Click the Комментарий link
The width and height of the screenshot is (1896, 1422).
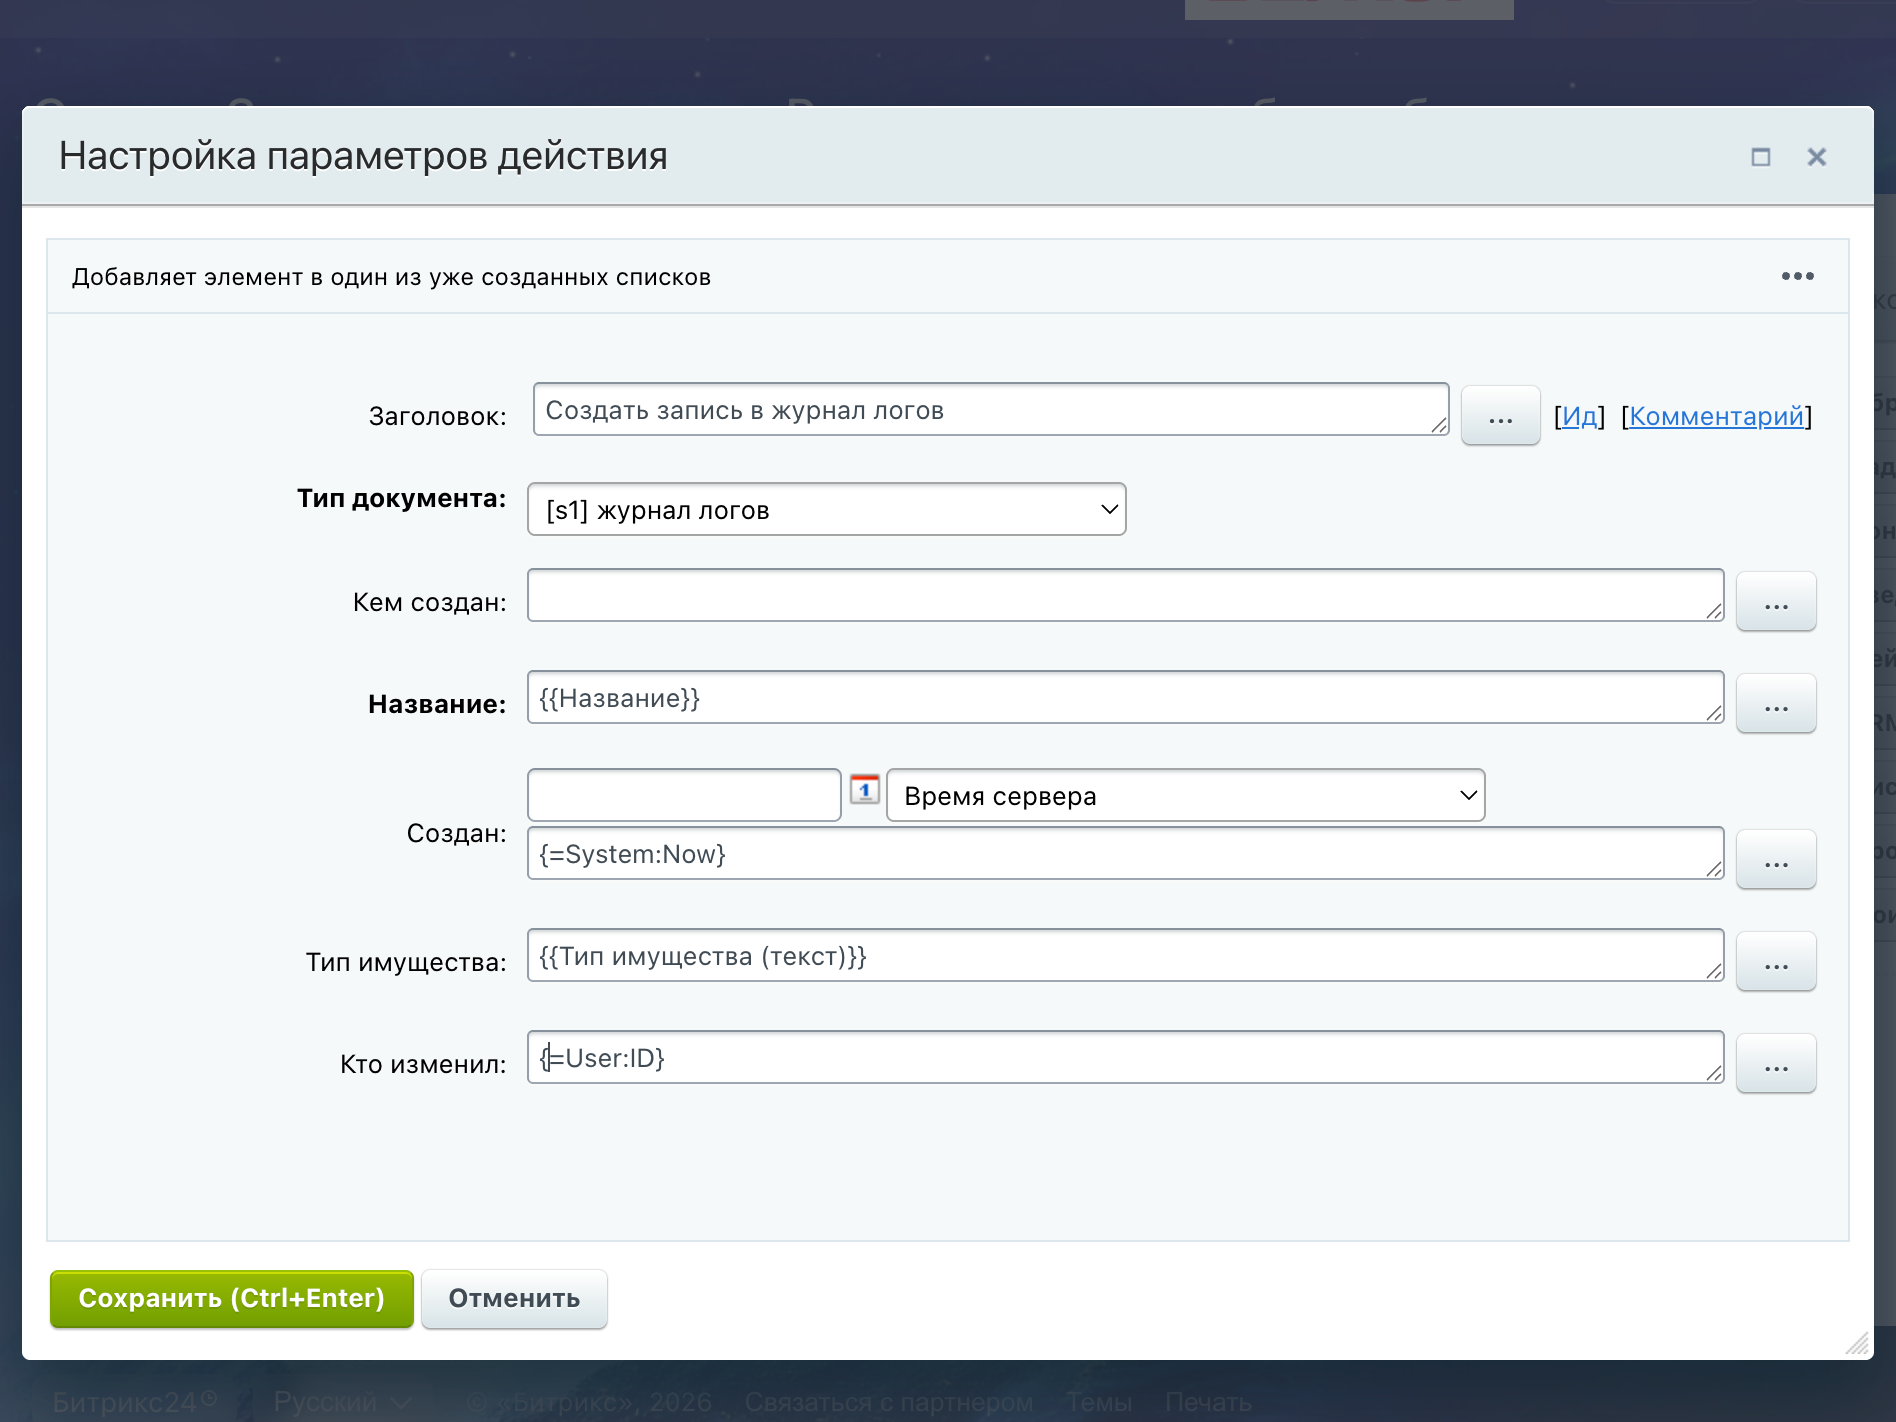pyautogui.click(x=1716, y=416)
